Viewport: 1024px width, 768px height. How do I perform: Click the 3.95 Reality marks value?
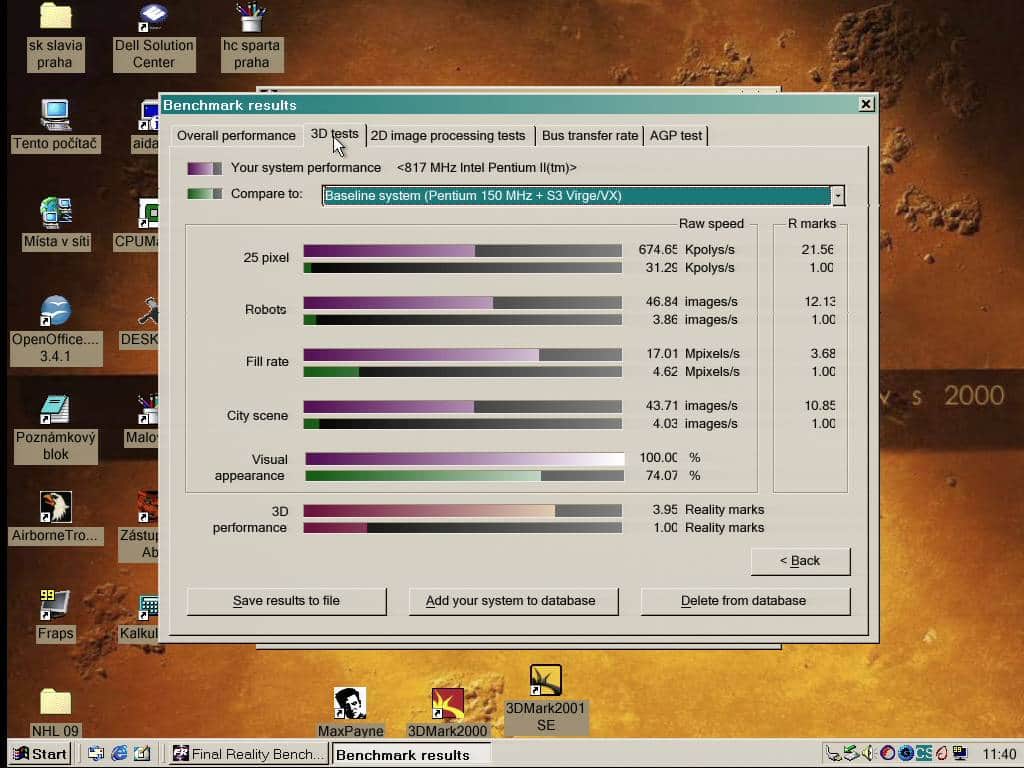(708, 509)
